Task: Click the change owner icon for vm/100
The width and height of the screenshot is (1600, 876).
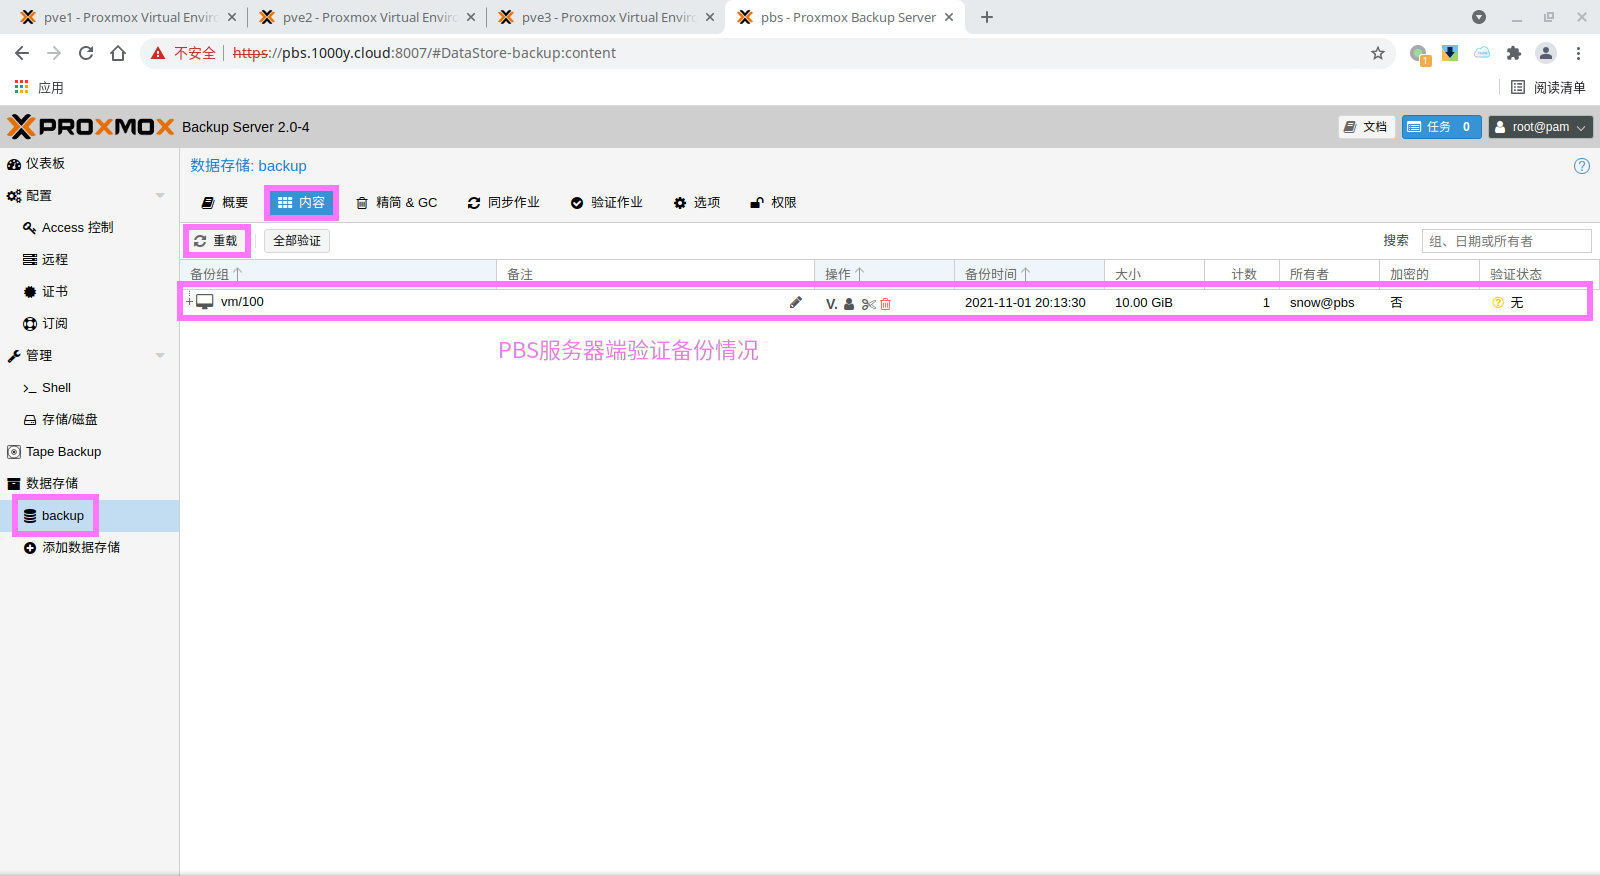Action: tap(849, 304)
